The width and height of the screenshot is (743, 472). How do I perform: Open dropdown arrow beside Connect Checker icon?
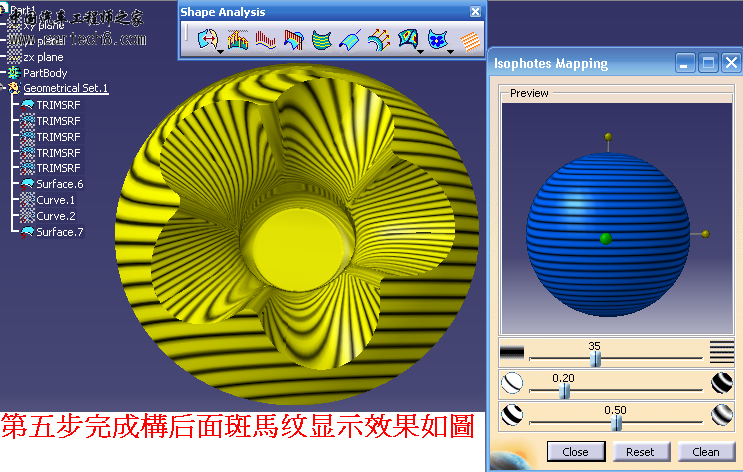(219, 50)
